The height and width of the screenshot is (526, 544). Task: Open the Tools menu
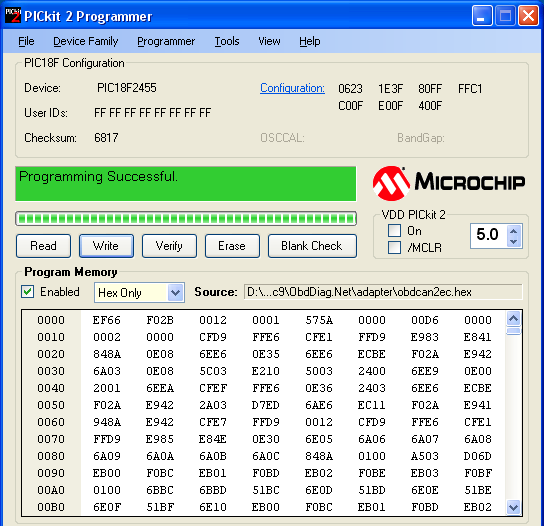(x=227, y=41)
